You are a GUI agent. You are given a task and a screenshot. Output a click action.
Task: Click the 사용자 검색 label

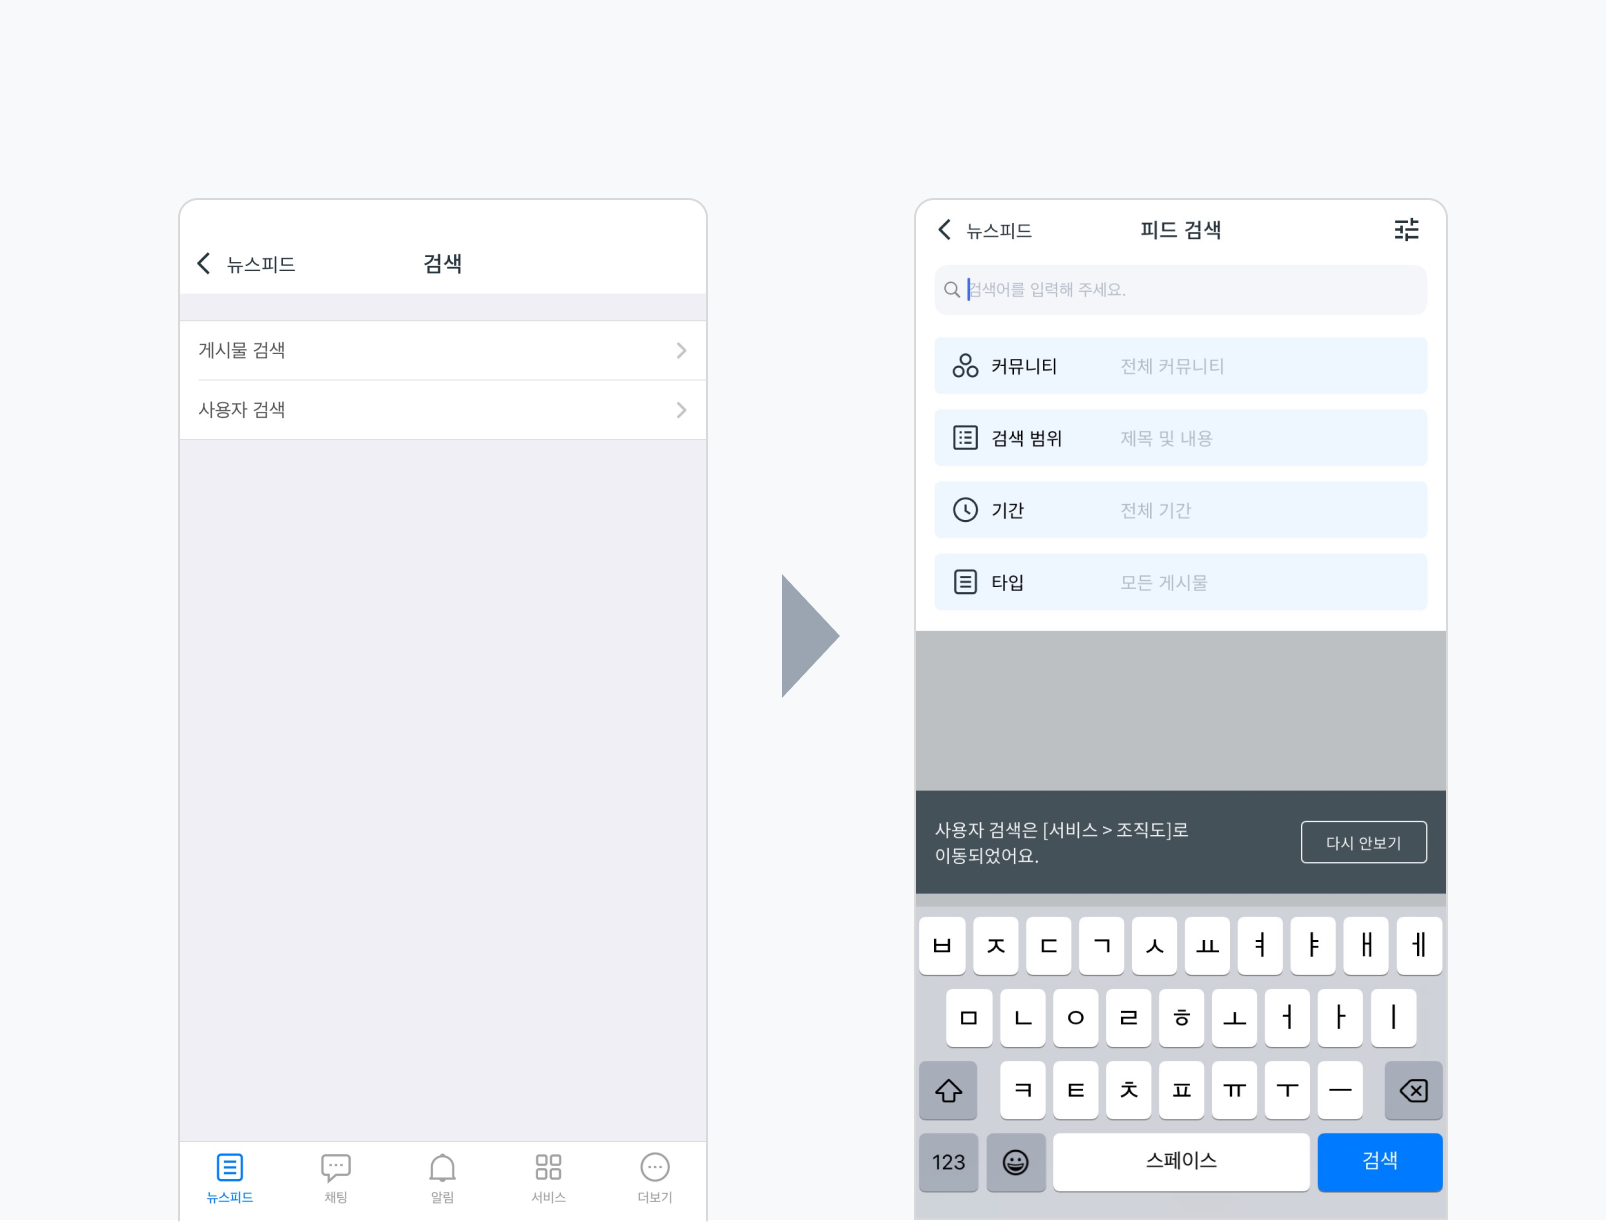[242, 410]
